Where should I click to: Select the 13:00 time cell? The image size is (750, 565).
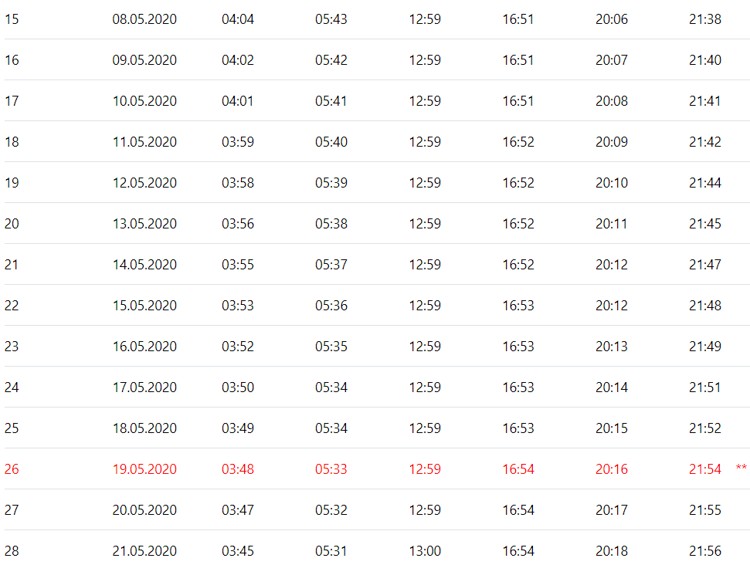(x=425, y=551)
